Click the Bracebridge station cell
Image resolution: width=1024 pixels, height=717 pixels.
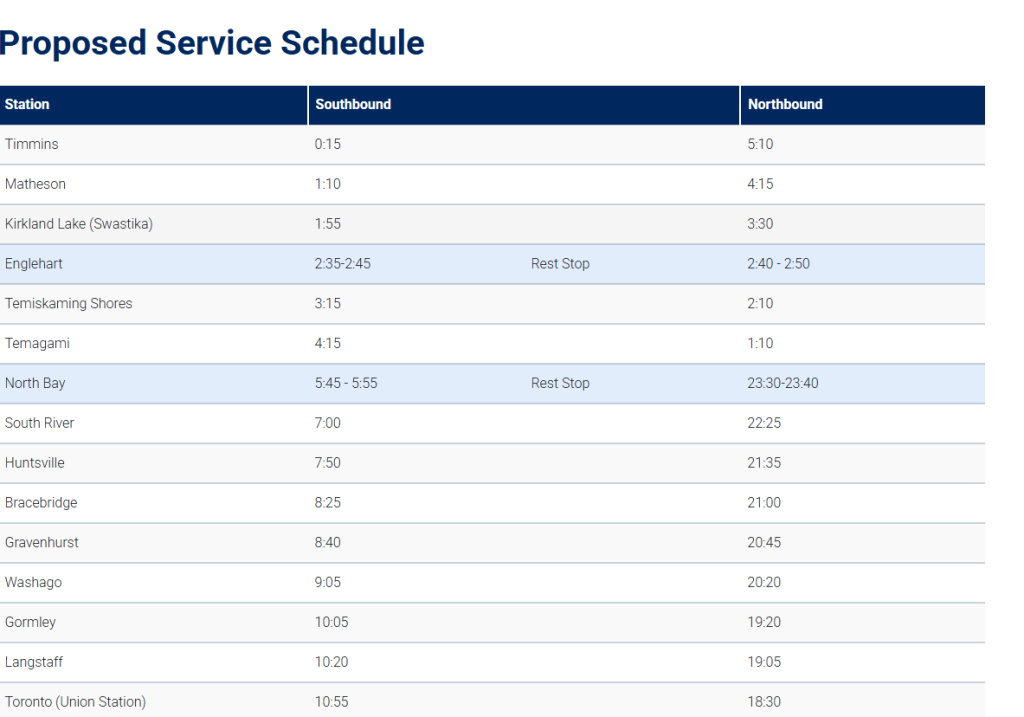[41, 502]
